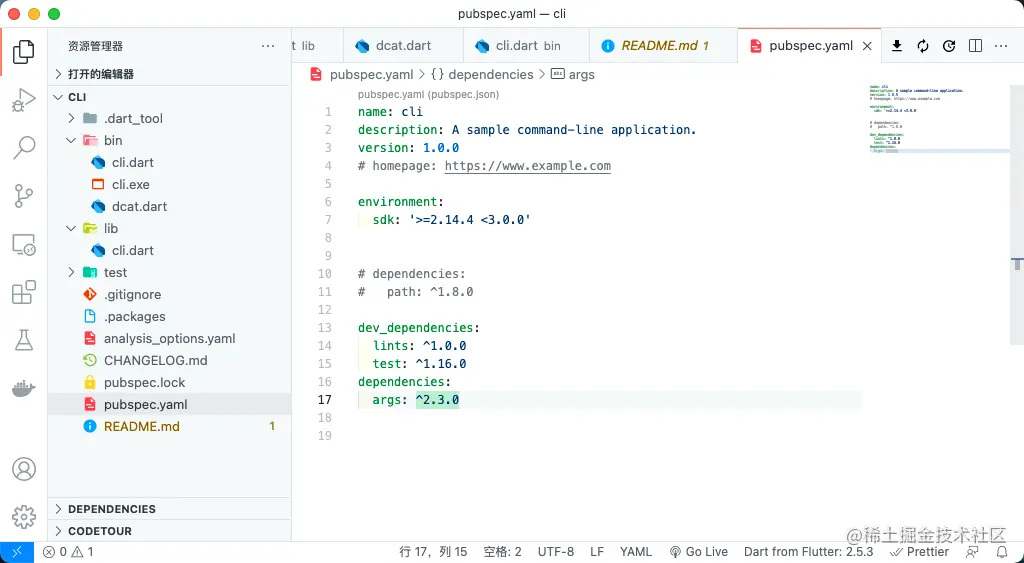The image size is (1024, 563).
Task: Open the www.example.com homepage link
Action: click(x=527, y=166)
